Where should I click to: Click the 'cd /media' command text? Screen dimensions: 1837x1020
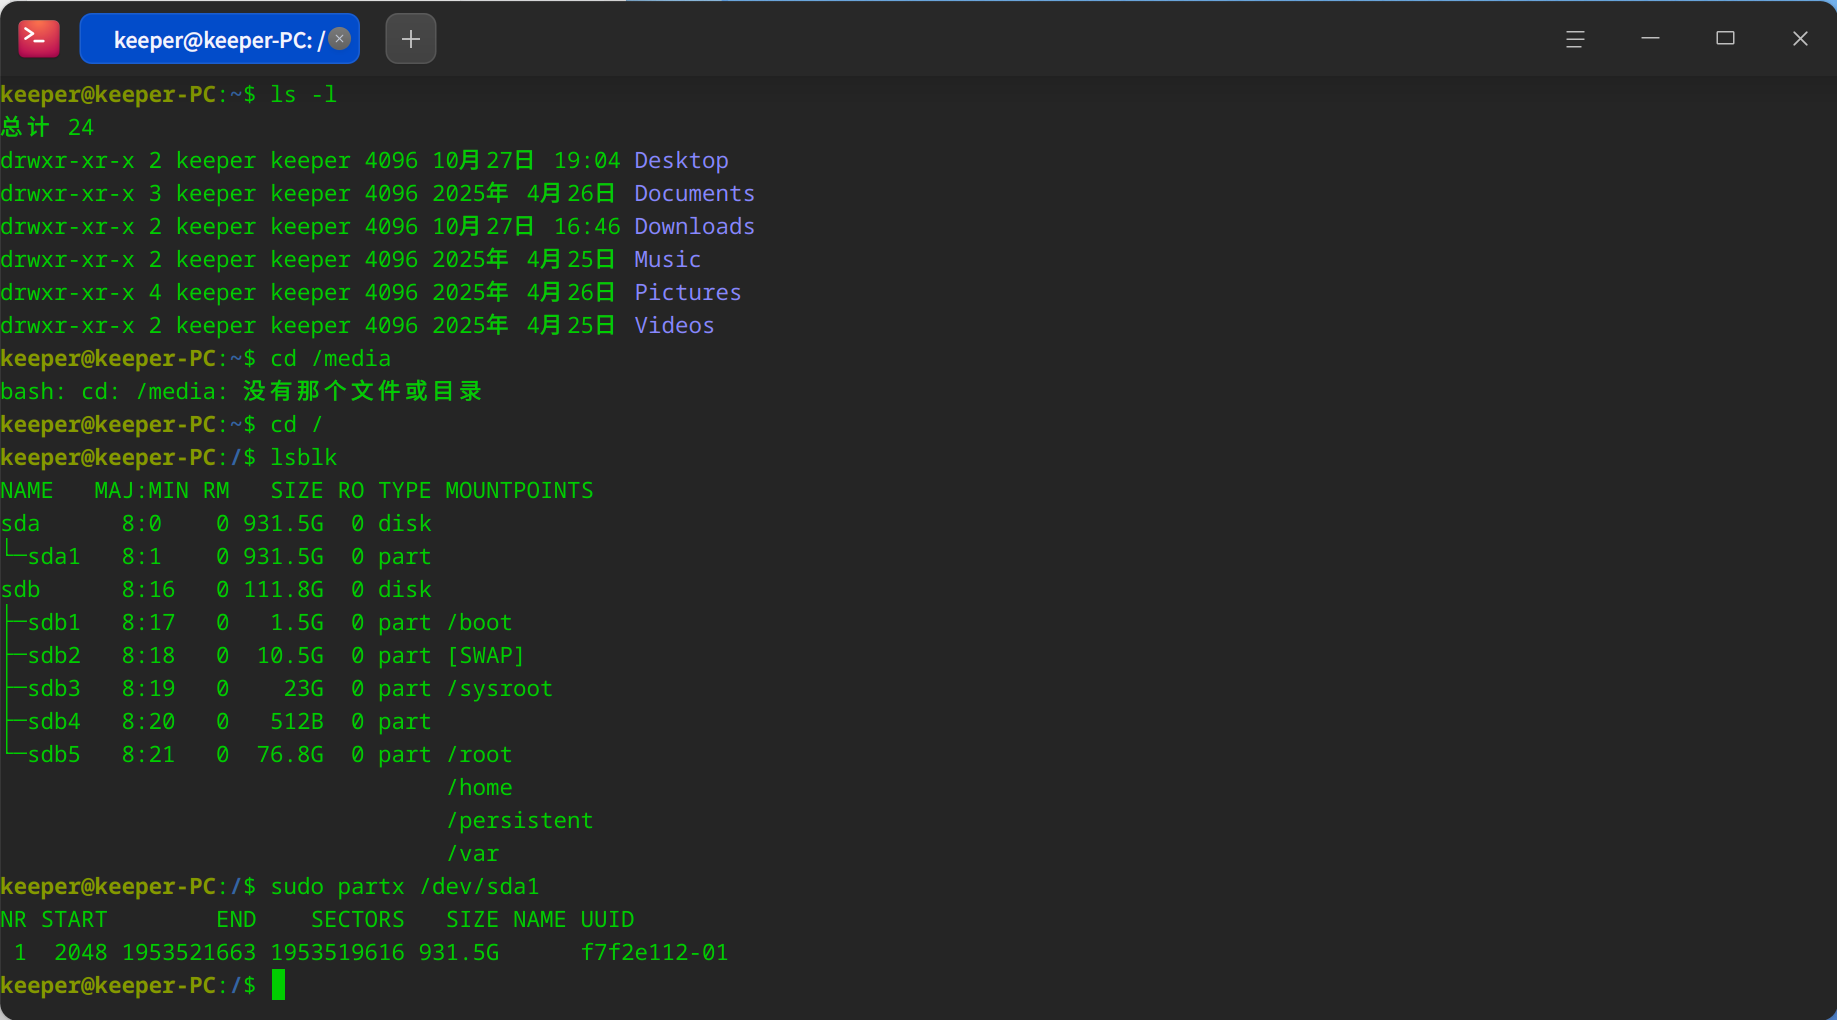click(x=331, y=358)
